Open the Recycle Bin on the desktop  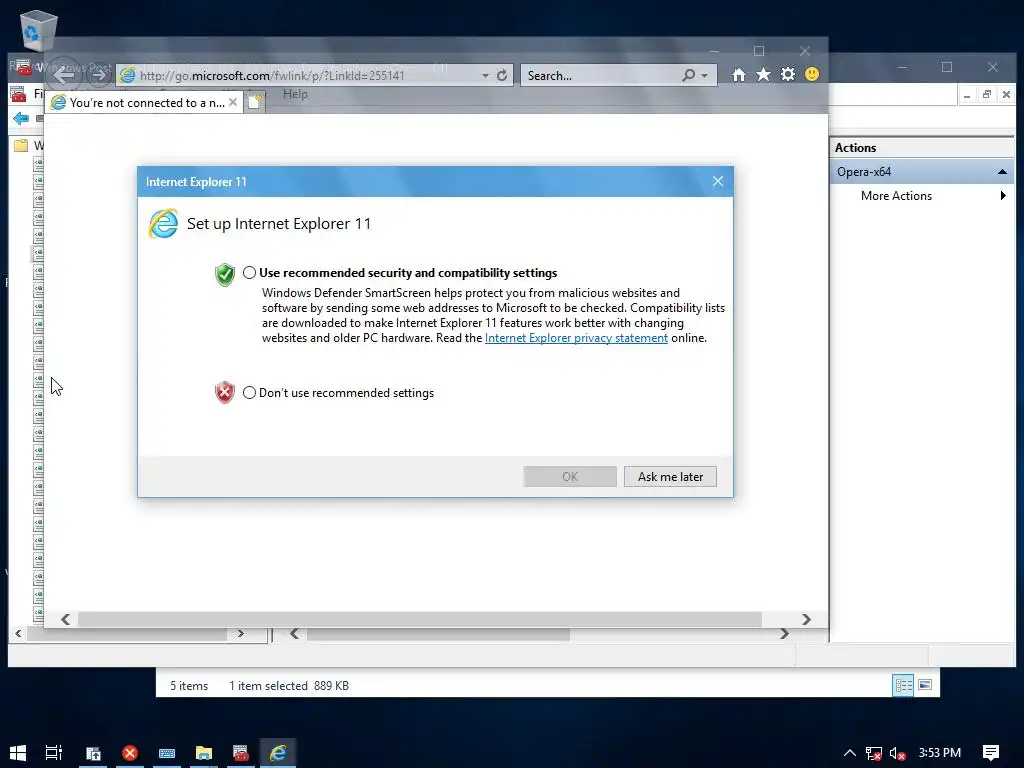38,30
